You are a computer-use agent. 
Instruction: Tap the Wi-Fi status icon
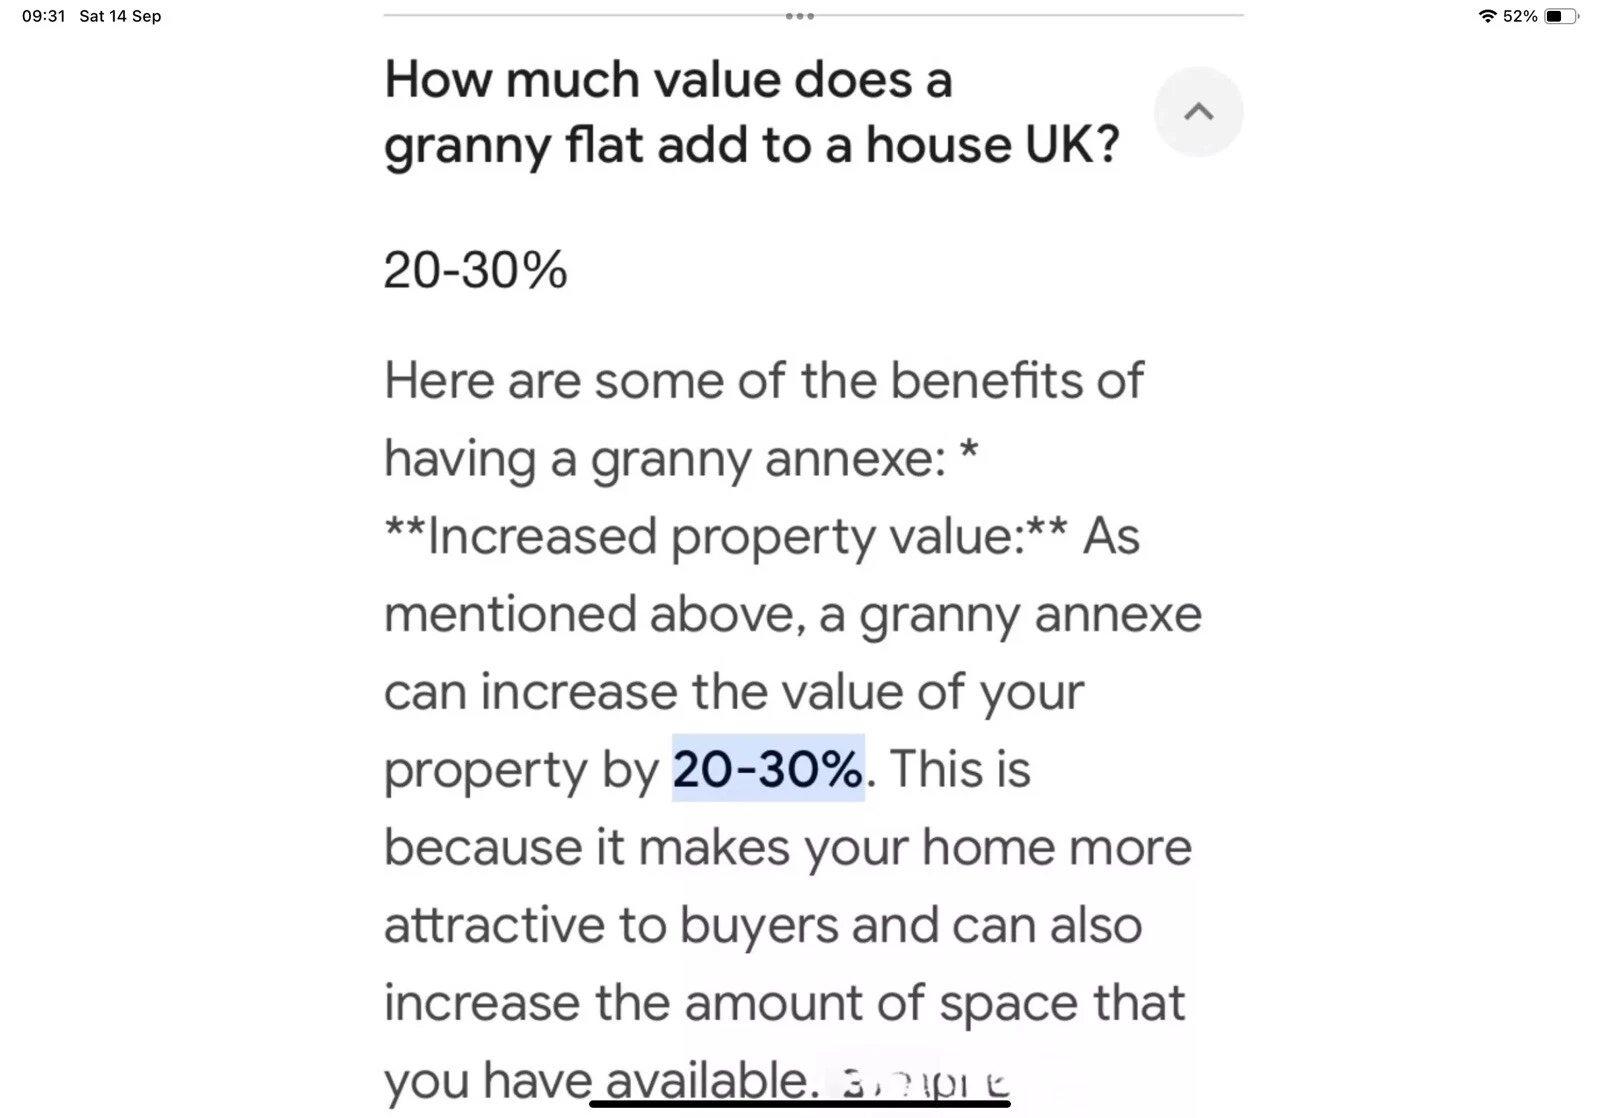pyautogui.click(x=1487, y=16)
